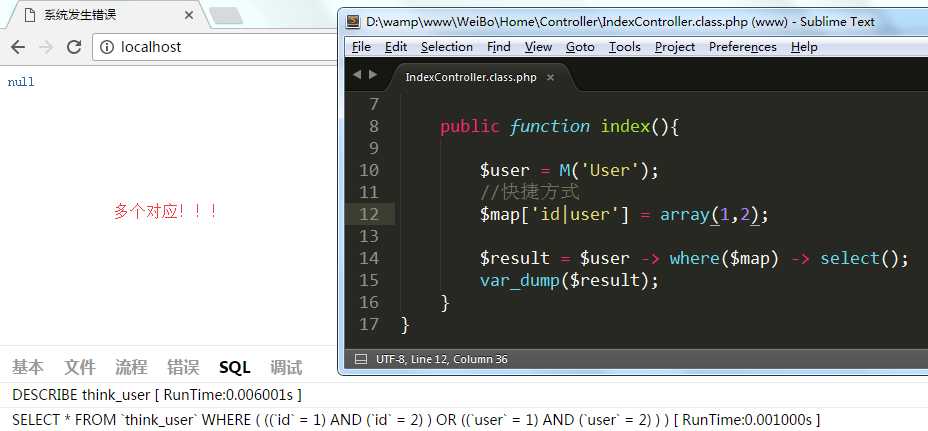Switch to the 调试 trace tab

tap(286, 367)
